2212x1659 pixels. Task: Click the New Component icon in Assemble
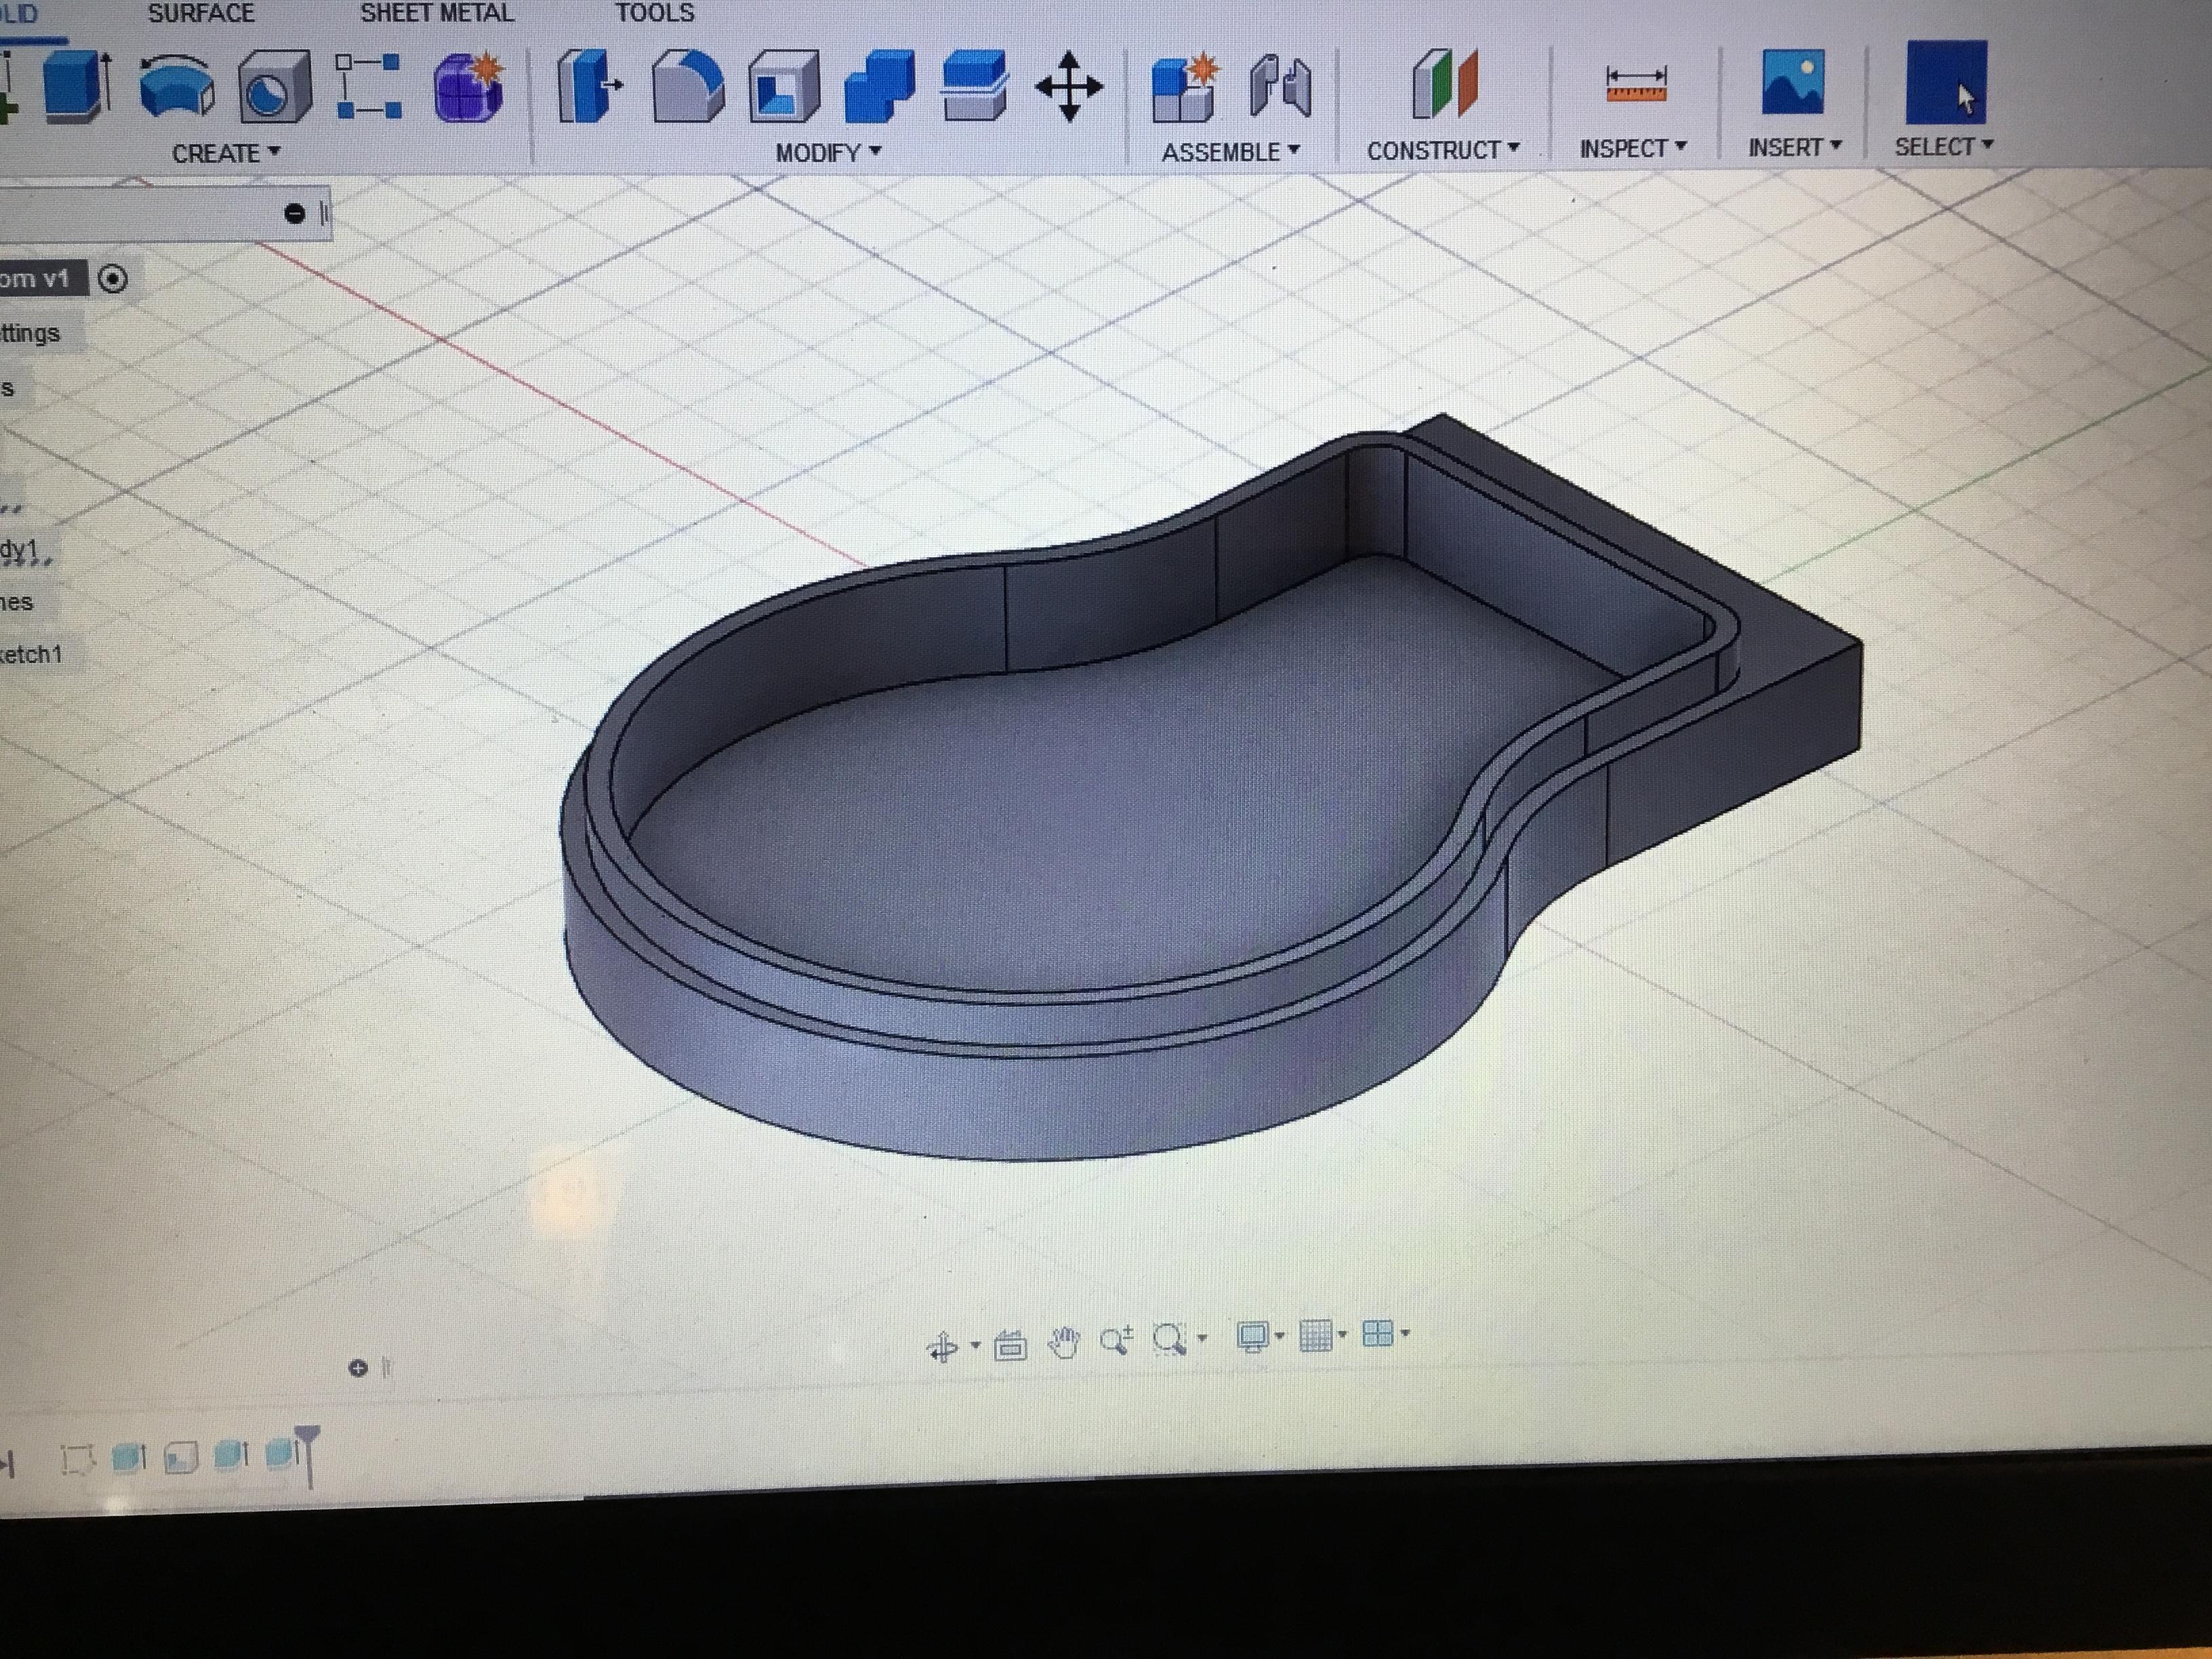[x=1185, y=87]
